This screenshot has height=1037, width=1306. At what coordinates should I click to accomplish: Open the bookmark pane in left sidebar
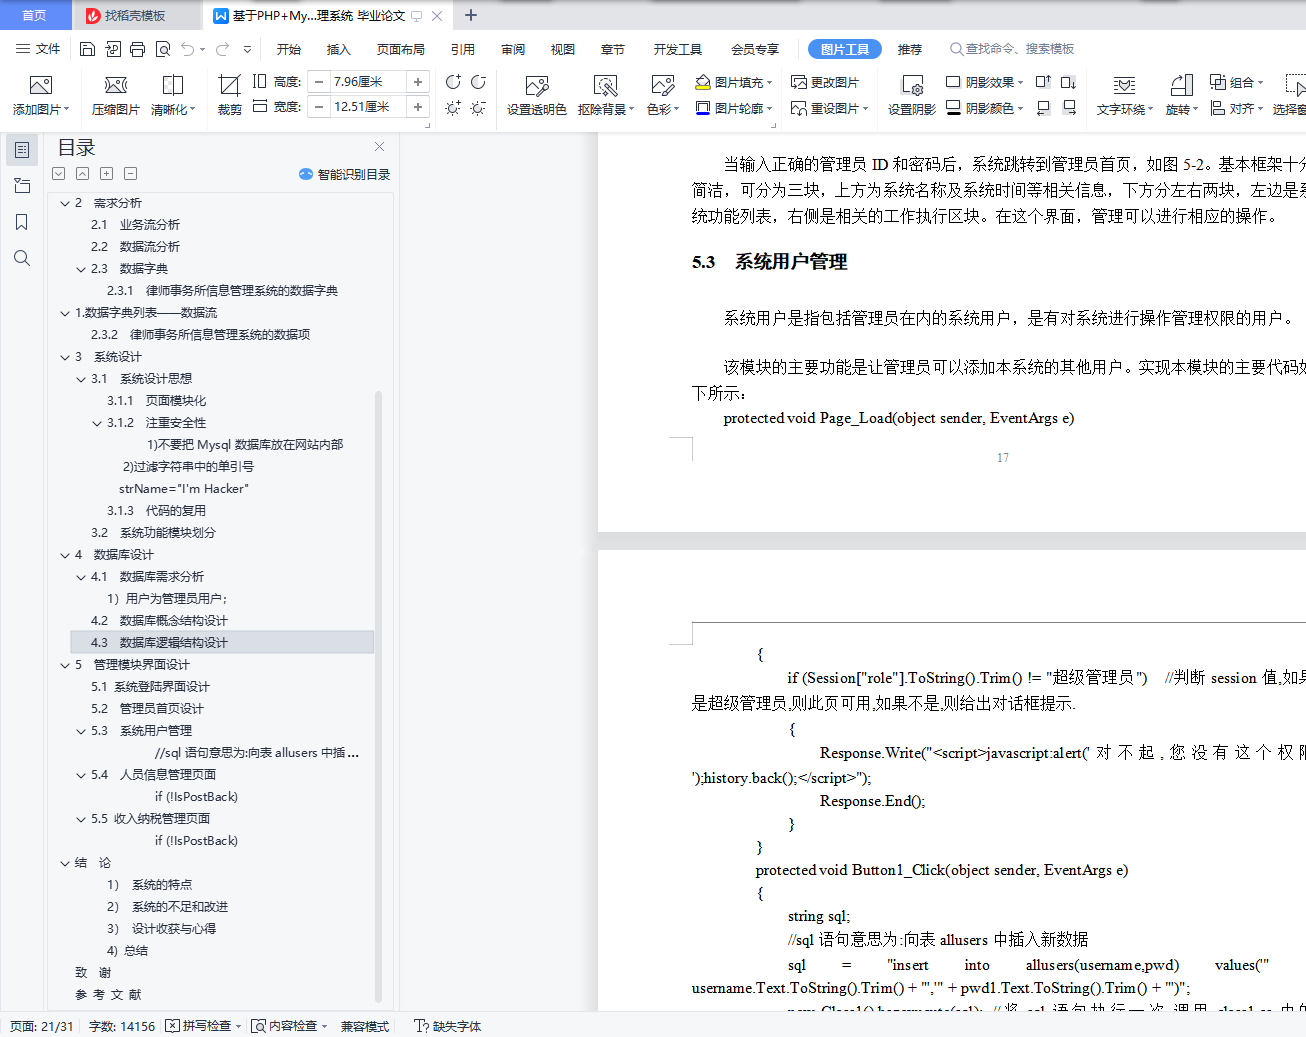point(22,222)
